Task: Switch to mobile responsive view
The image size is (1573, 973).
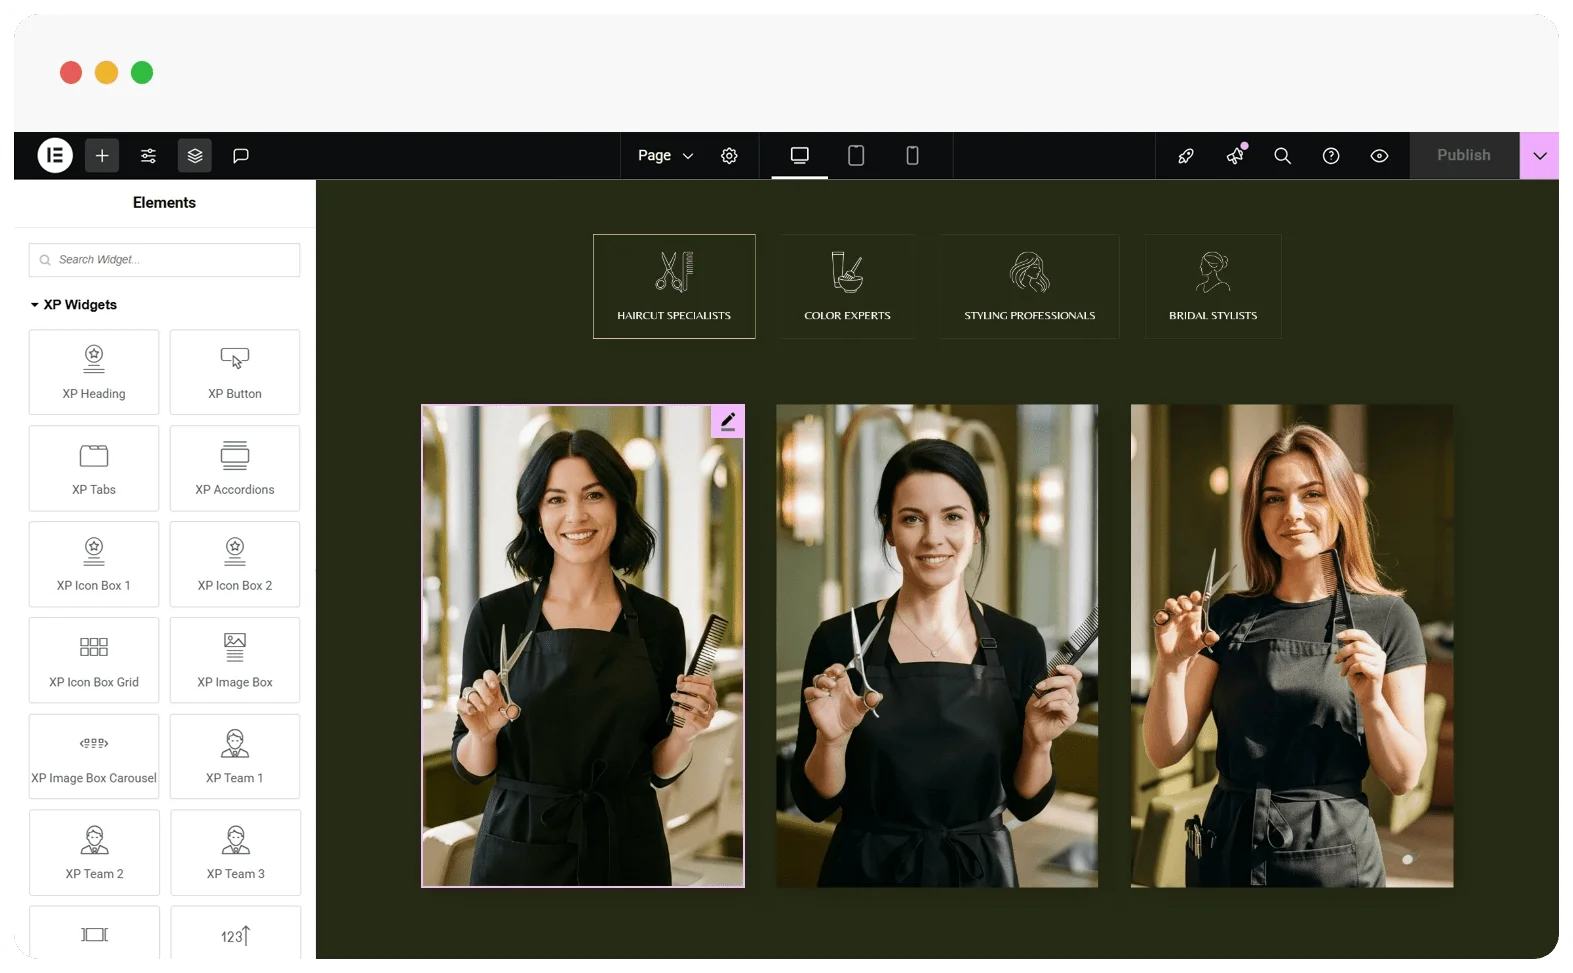Action: [x=912, y=155]
